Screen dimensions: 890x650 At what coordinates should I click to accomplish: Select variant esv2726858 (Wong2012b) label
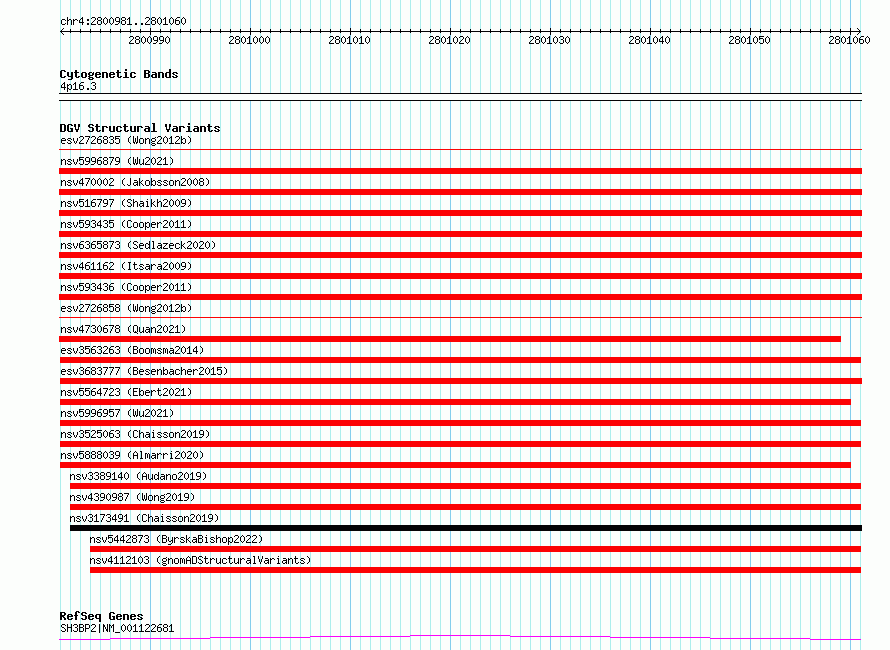point(126,308)
